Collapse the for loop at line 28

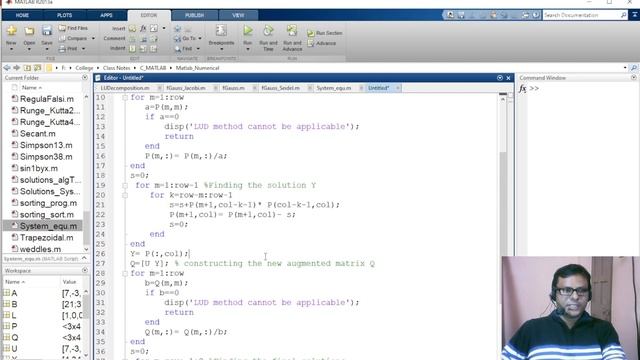[x=125, y=273]
